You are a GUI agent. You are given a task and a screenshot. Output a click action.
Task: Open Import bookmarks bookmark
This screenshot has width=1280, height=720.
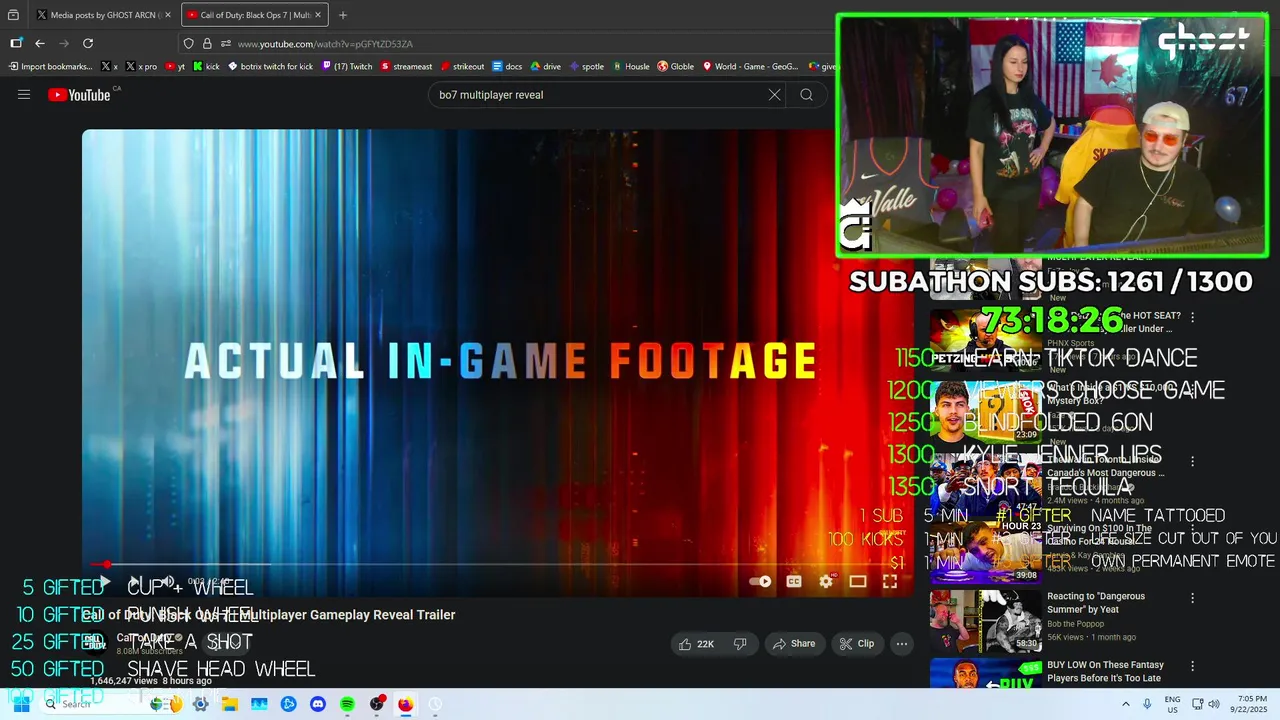(x=50, y=67)
